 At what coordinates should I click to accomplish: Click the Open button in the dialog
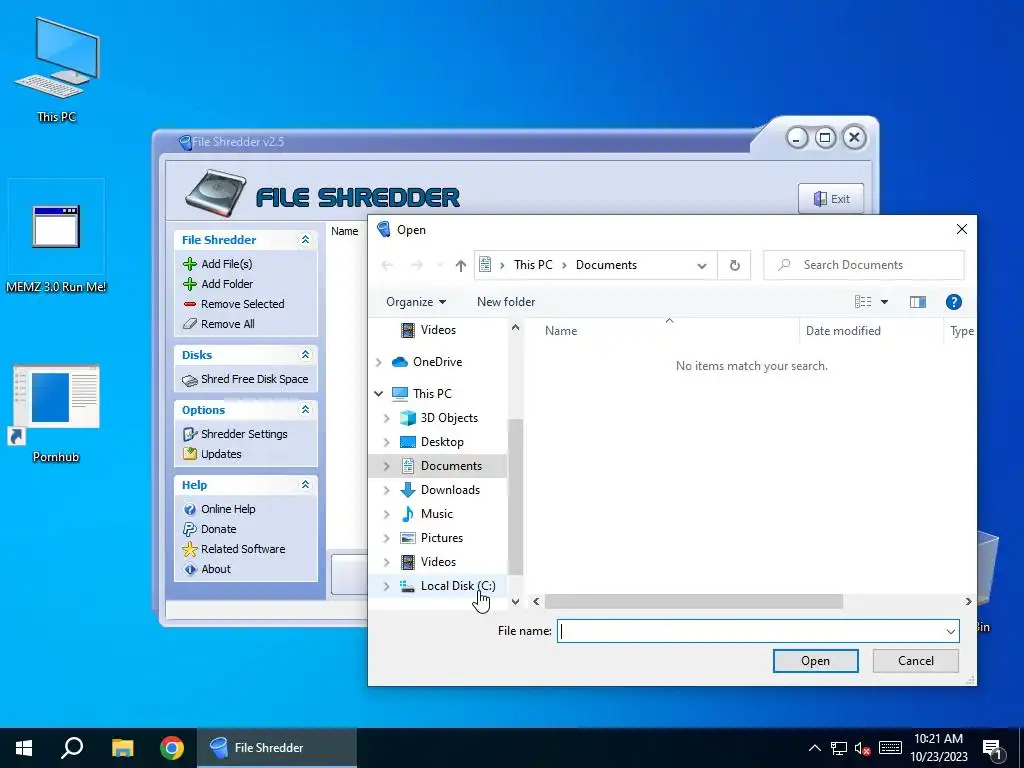[816, 661]
